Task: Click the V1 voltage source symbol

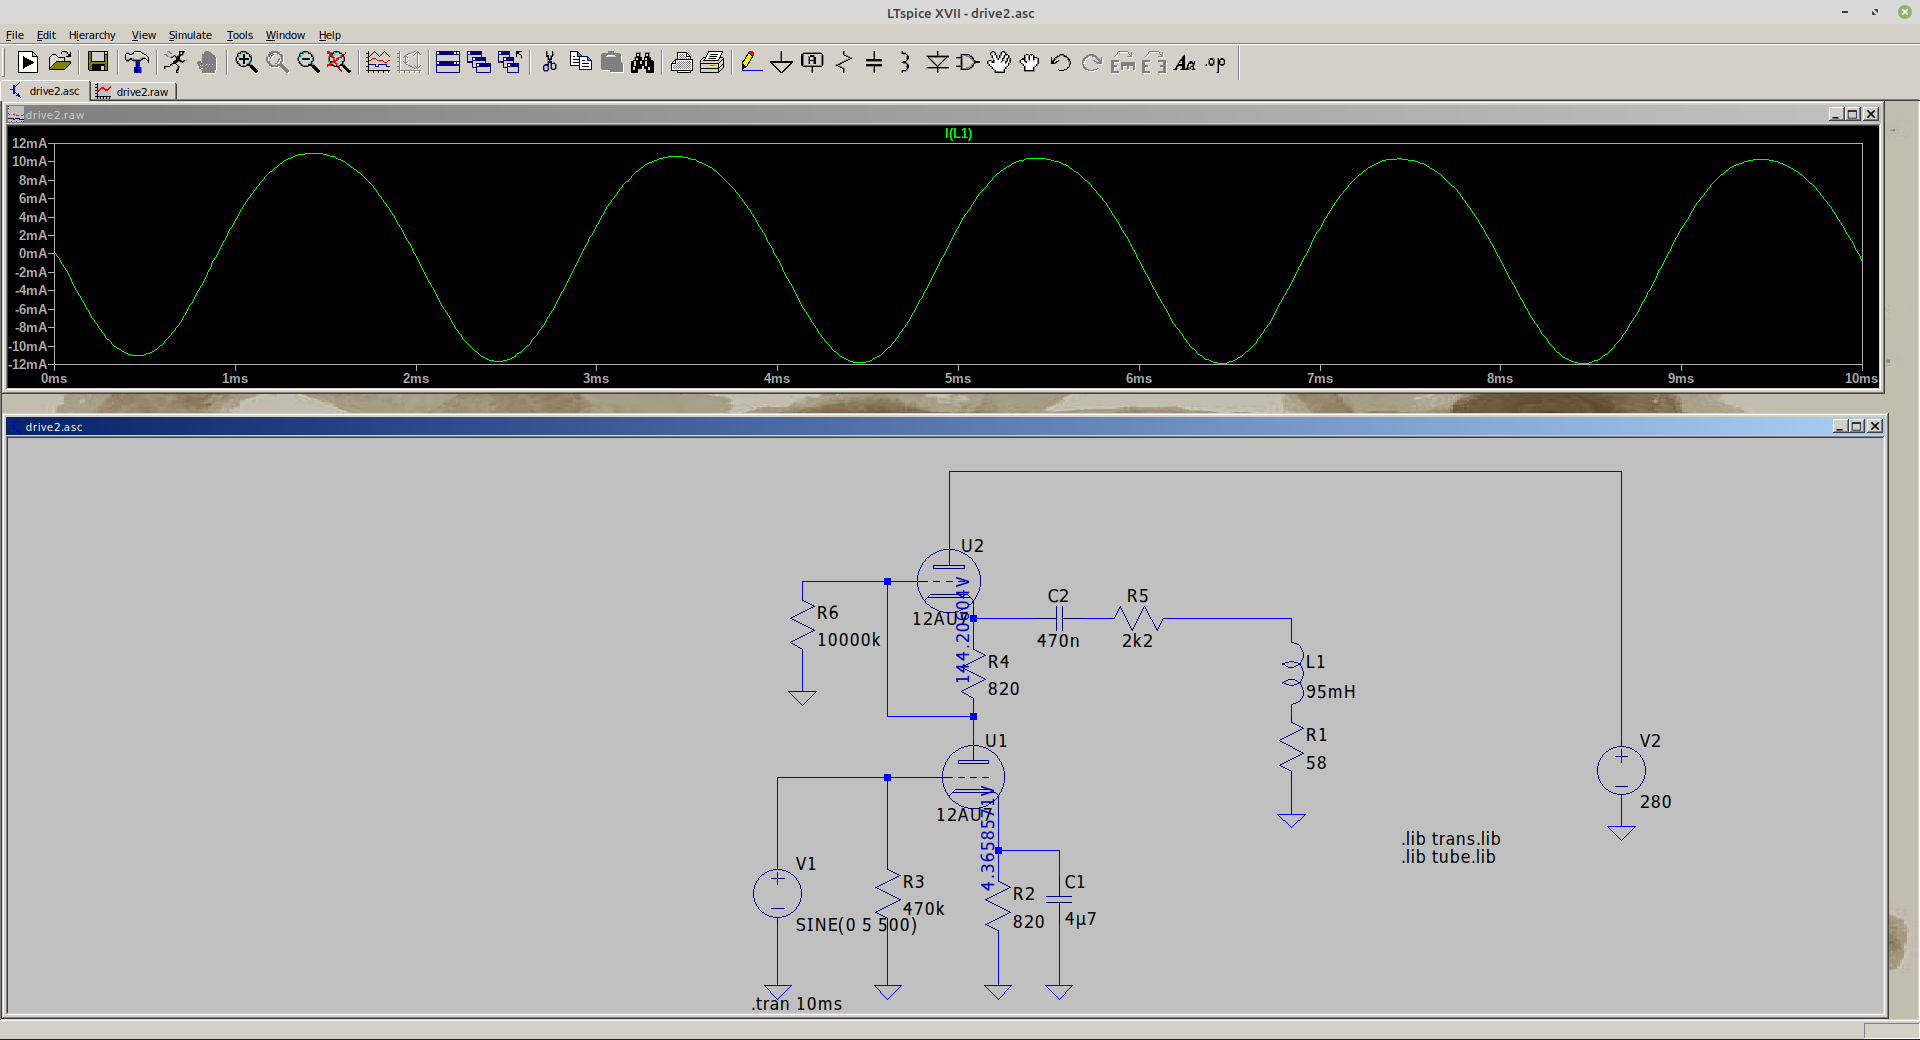Action: 777,894
